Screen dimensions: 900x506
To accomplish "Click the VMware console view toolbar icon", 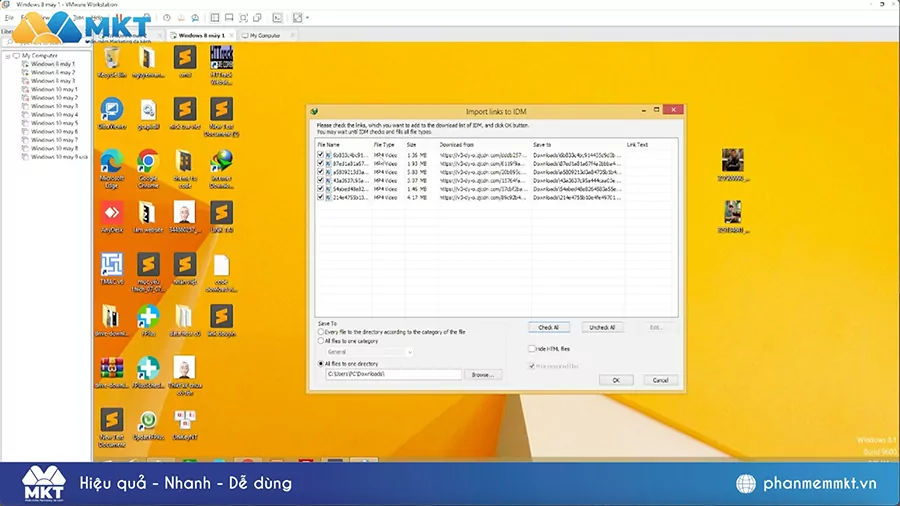I will pos(277,18).
